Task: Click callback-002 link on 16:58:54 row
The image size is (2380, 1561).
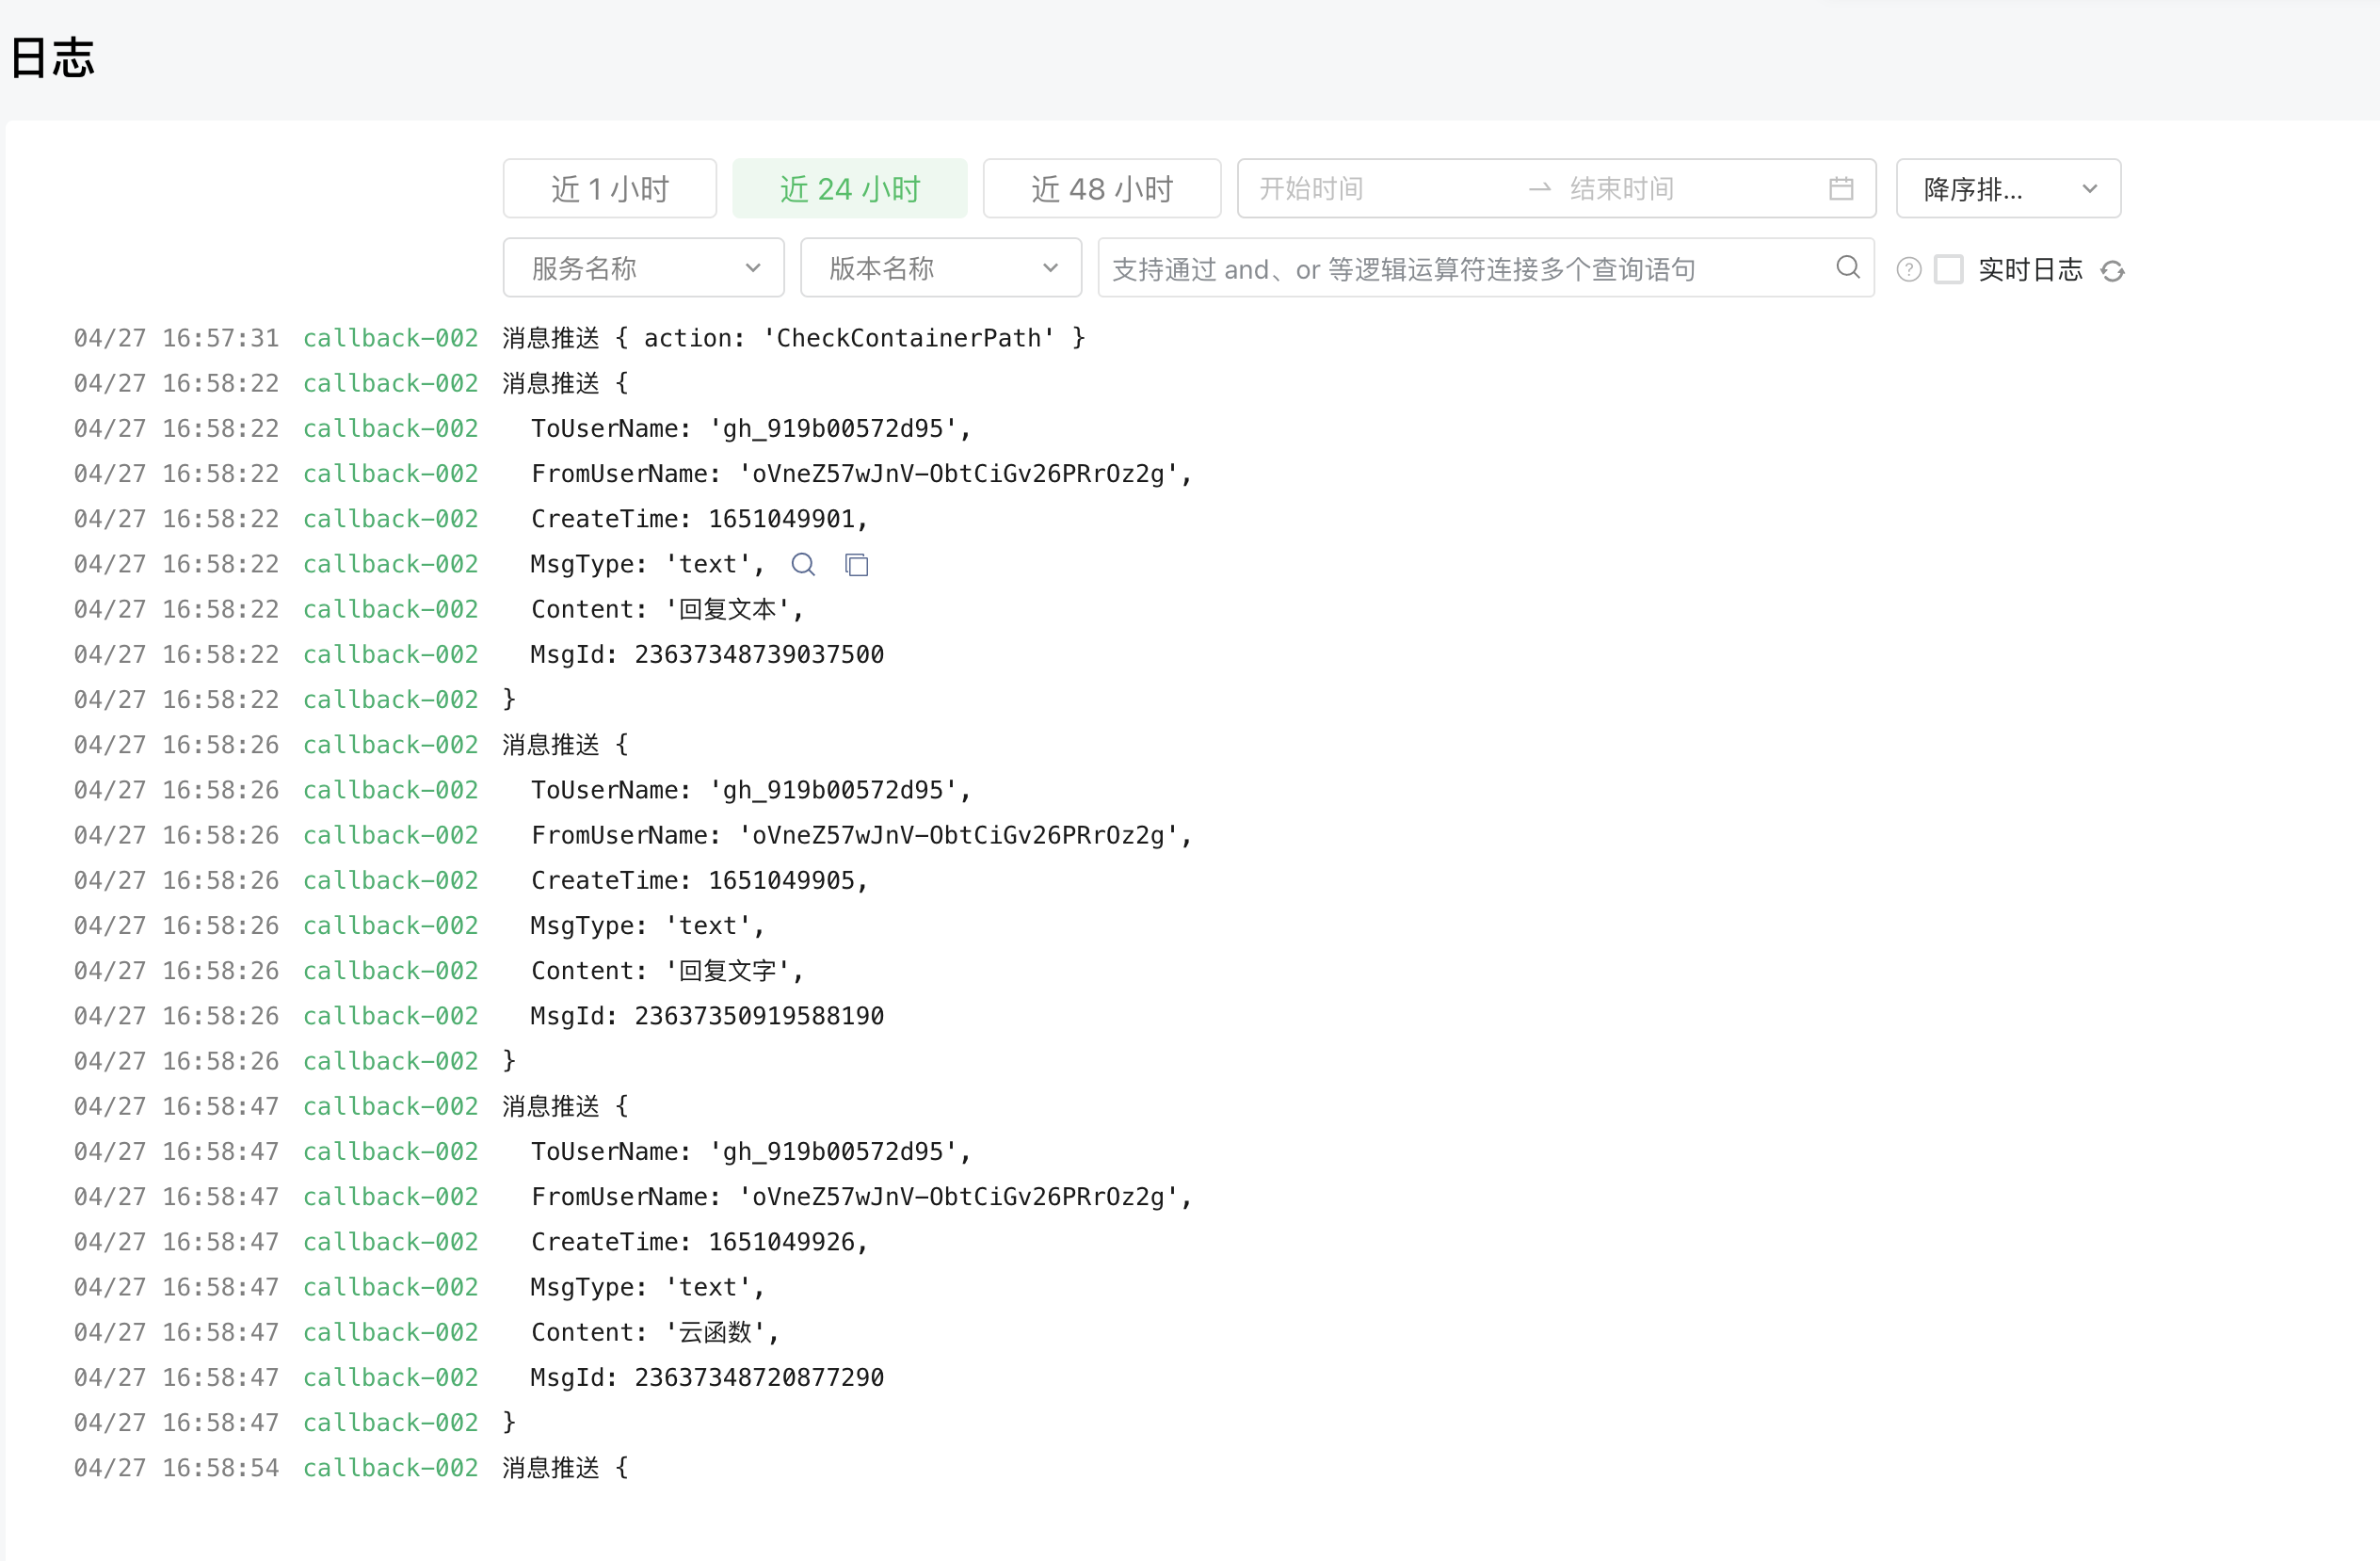Action: click(x=390, y=1467)
